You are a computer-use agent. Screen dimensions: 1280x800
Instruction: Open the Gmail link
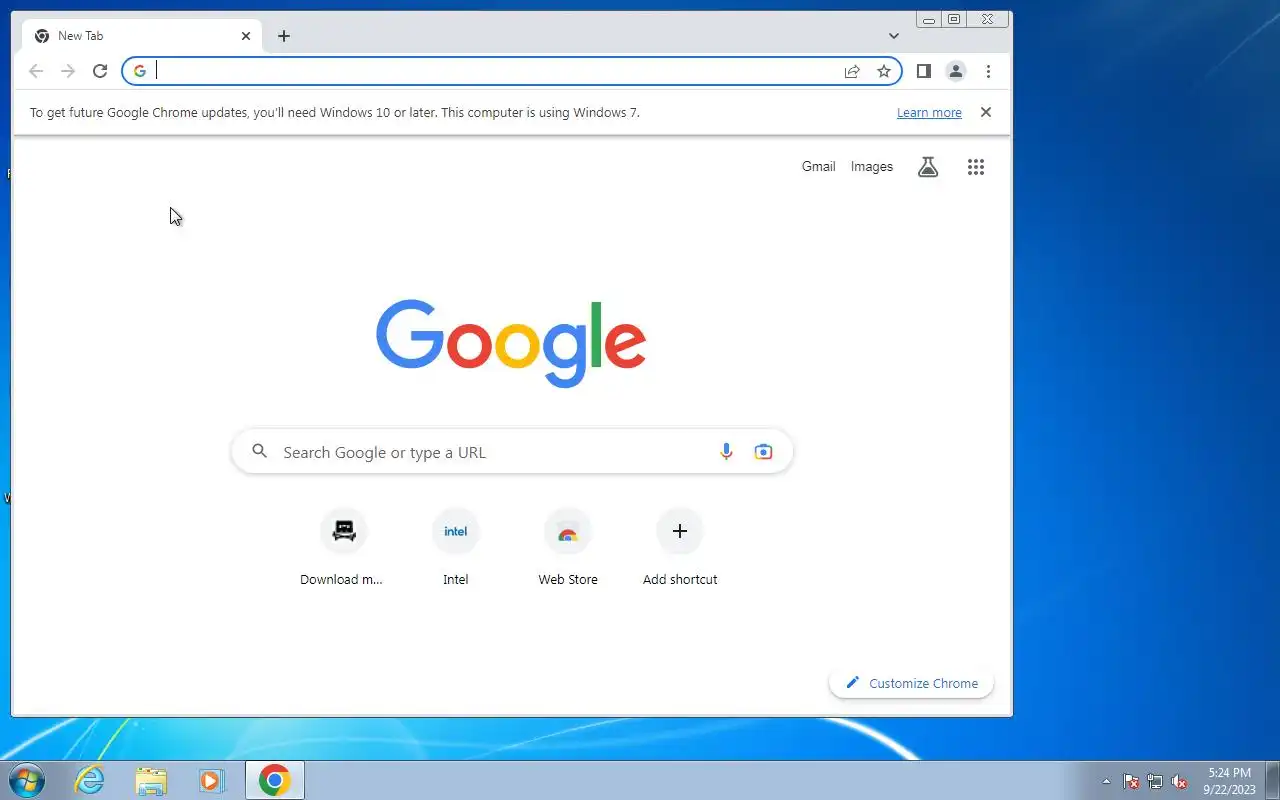click(x=818, y=167)
